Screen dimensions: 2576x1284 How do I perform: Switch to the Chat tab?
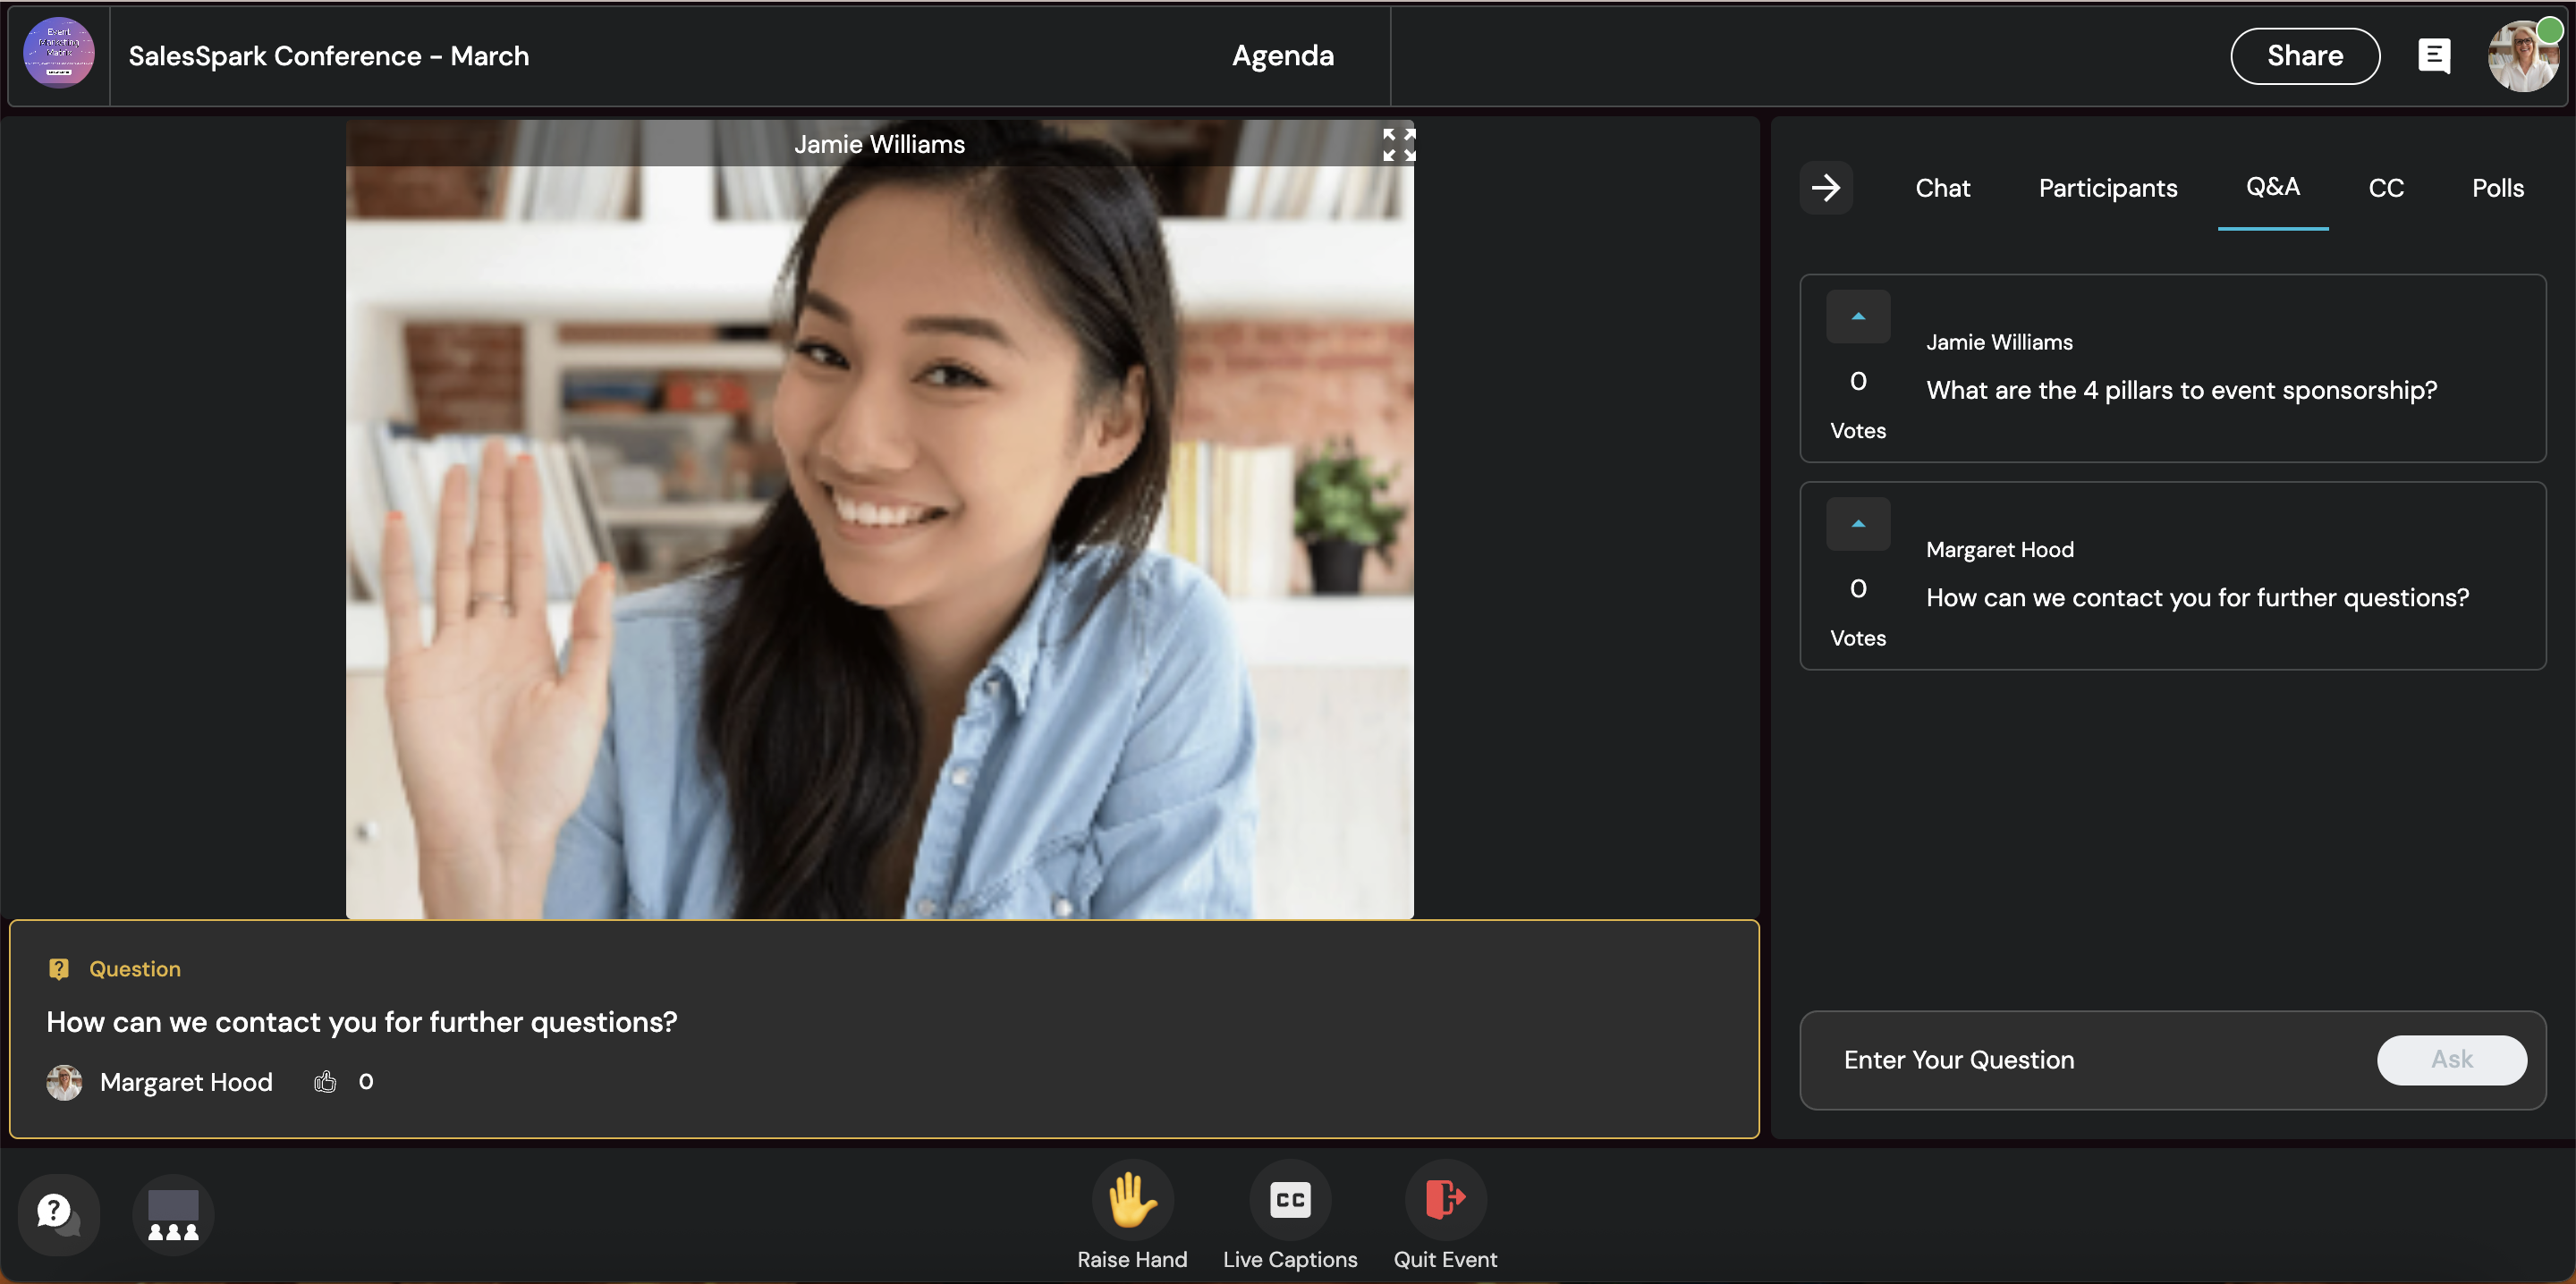(1942, 188)
